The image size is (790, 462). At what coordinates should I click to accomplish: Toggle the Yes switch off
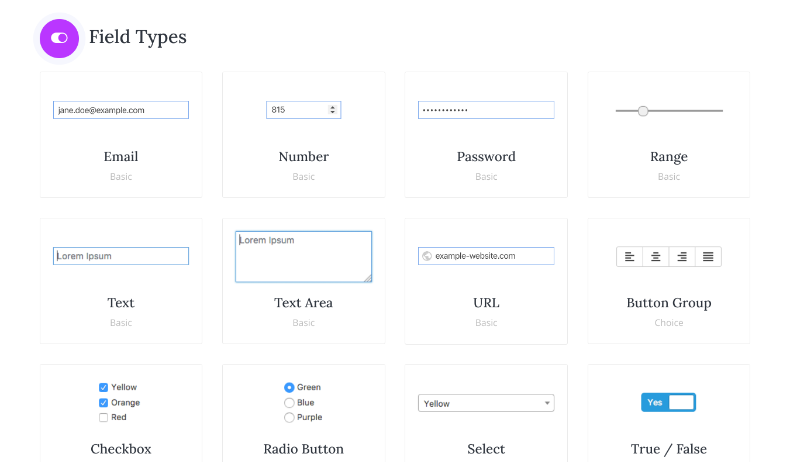[668, 403]
